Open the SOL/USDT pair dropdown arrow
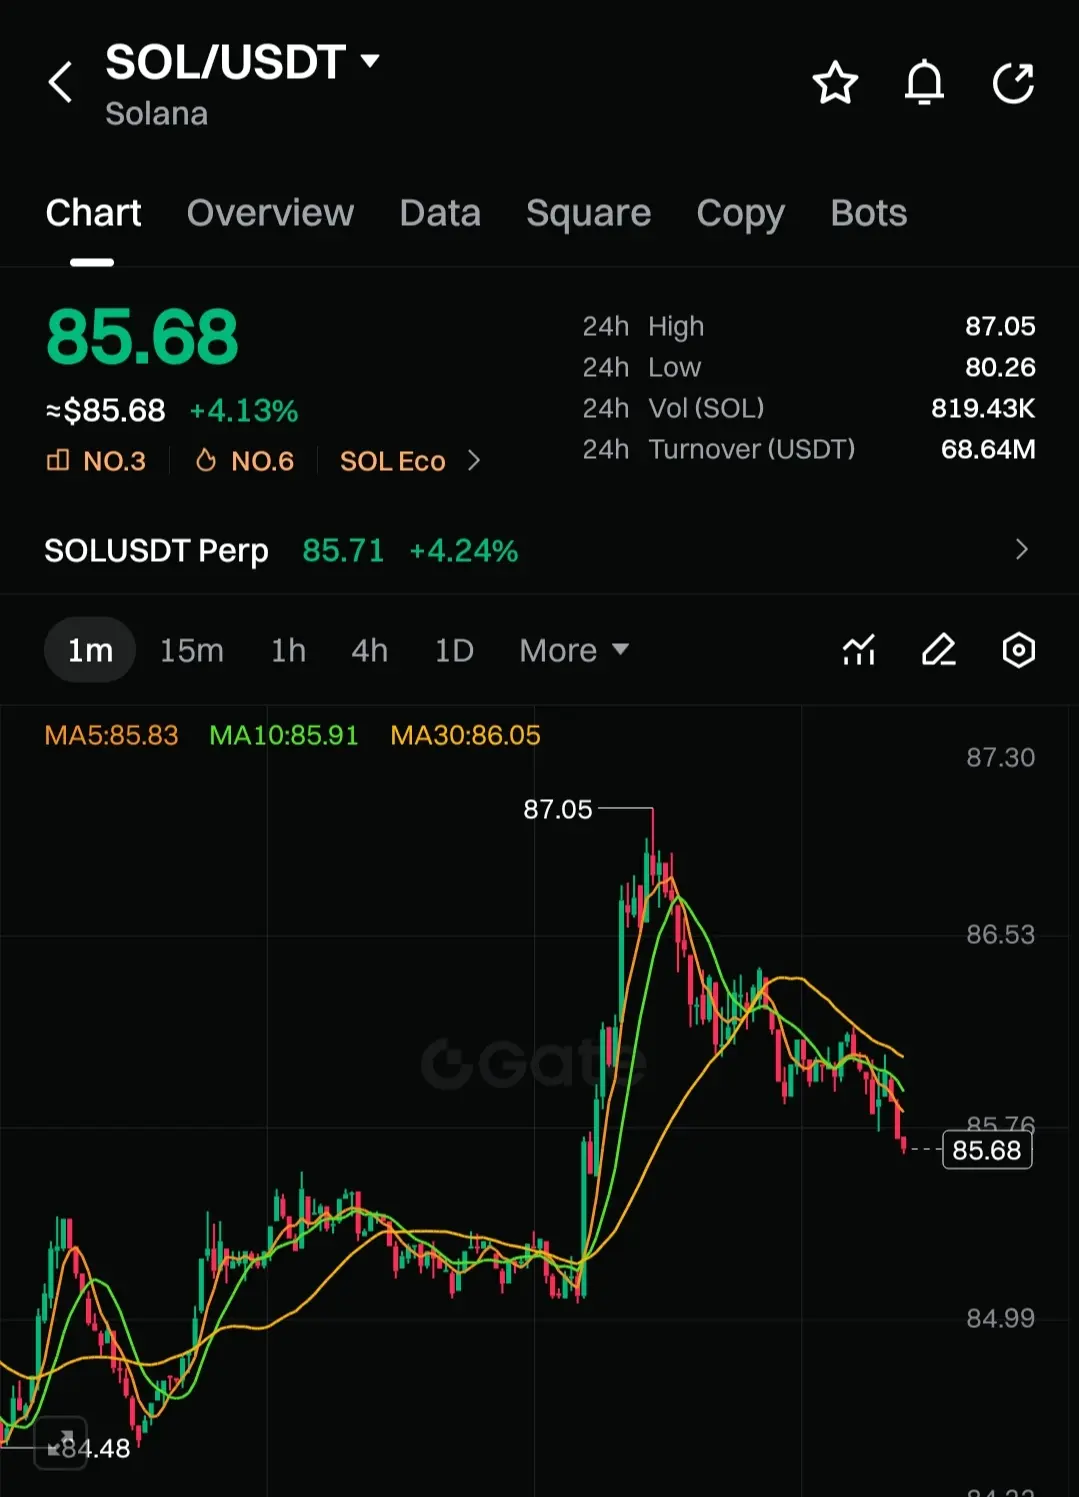 pyautogui.click(x=370, y=61)
